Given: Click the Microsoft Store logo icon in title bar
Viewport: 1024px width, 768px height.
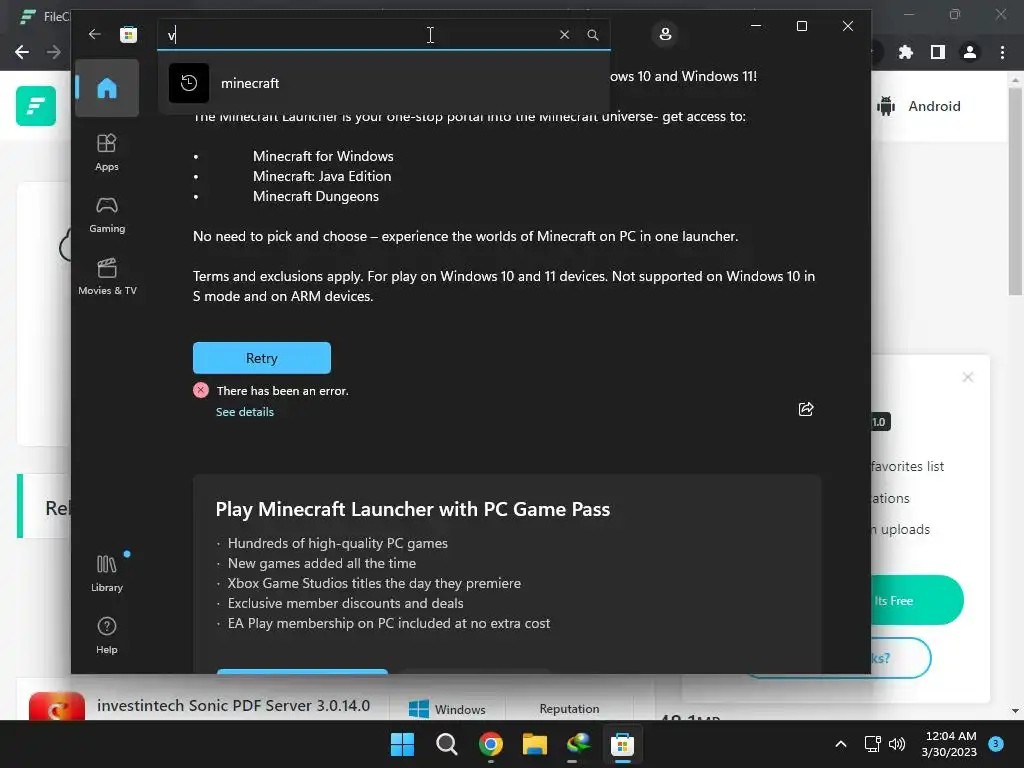Looking at the screenshot, I should pos(129,35).
